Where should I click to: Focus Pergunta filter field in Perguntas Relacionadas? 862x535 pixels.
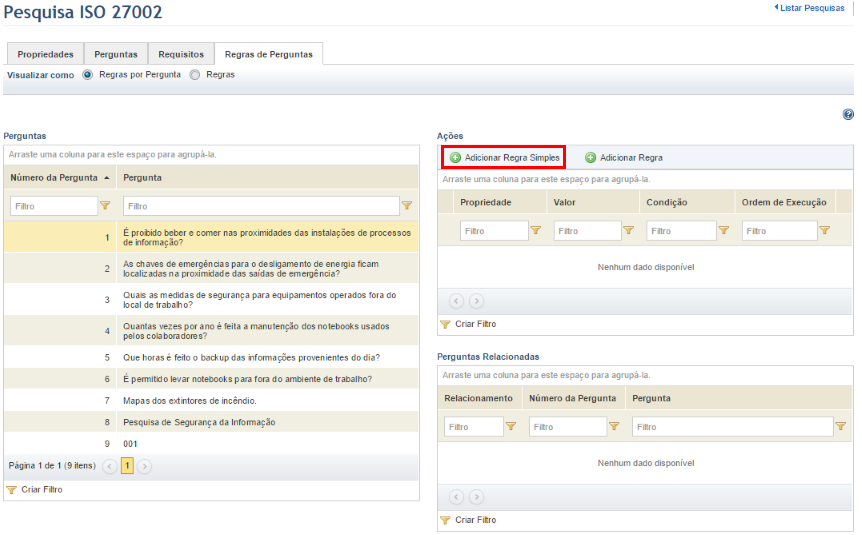732,427
